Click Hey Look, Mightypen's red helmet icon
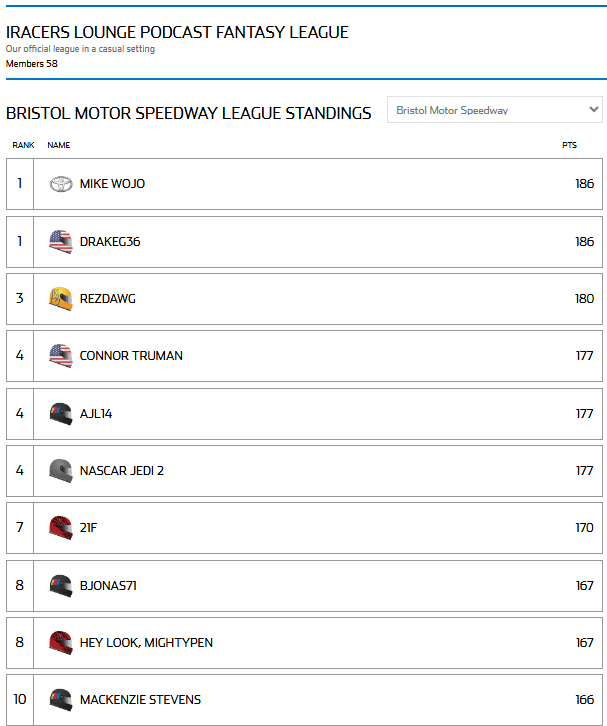Image resolution: width=607 pixels, height=726 pixels. click(61, 642)
